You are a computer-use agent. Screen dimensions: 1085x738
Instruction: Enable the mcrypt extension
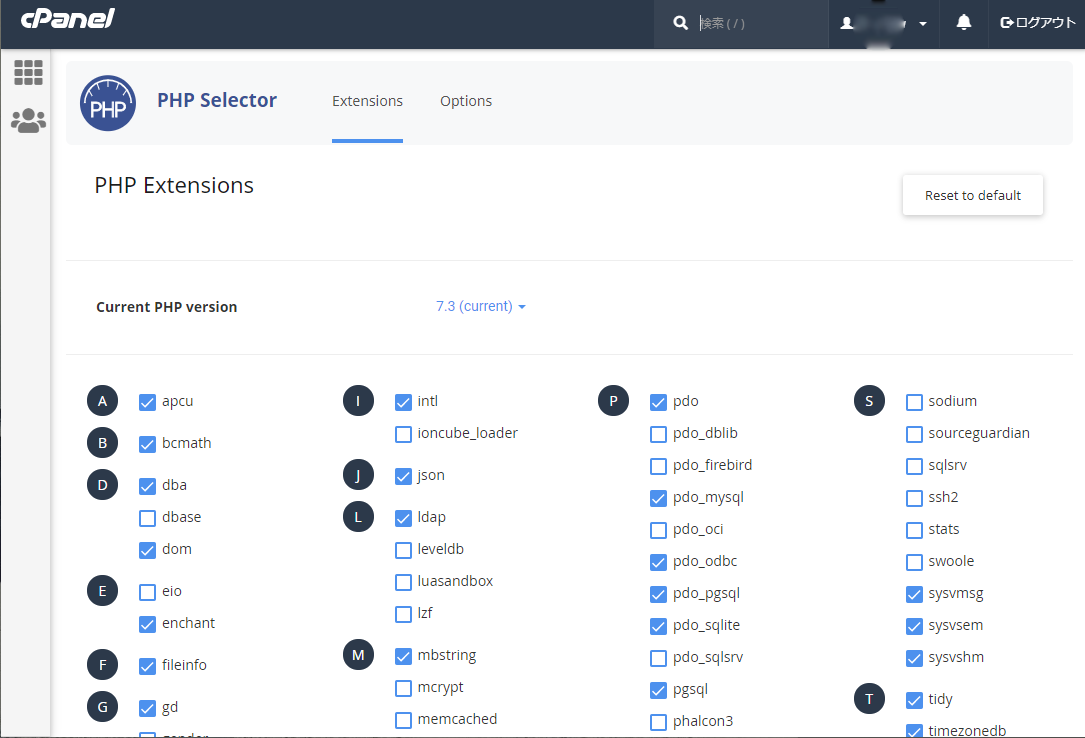(403, 688)
